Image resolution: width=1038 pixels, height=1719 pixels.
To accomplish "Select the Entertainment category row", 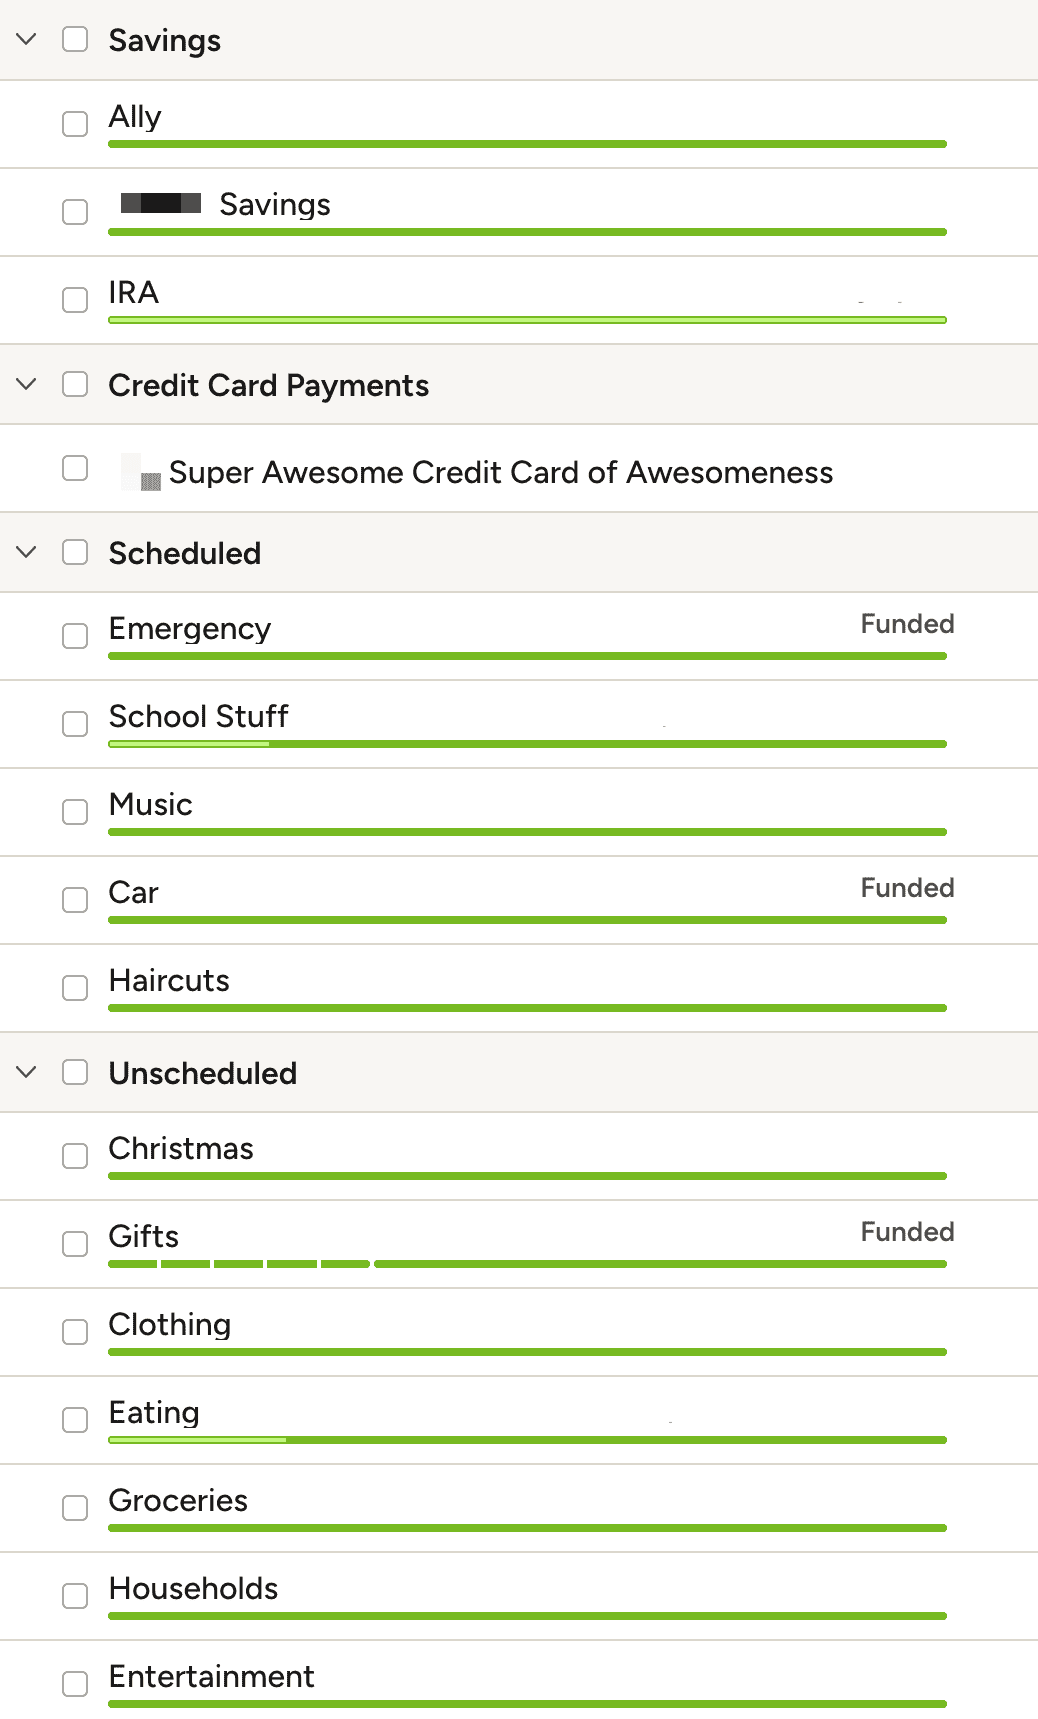I will 519,1684.
